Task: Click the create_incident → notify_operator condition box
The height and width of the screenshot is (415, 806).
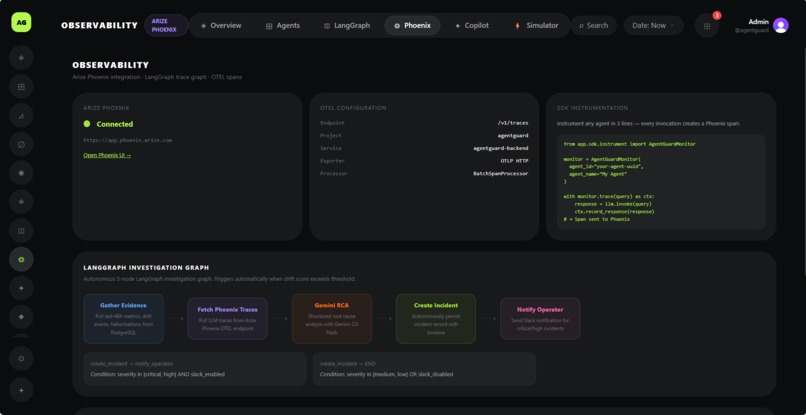Action: point(195,369)
